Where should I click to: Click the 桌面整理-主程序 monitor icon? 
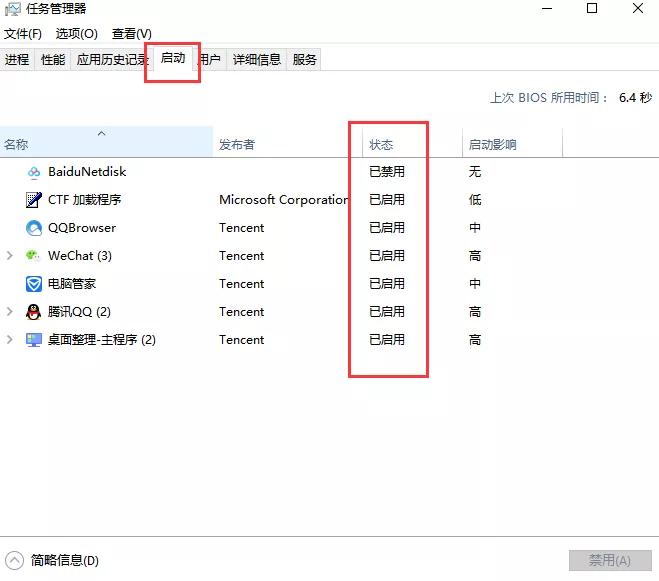point(34,340)
